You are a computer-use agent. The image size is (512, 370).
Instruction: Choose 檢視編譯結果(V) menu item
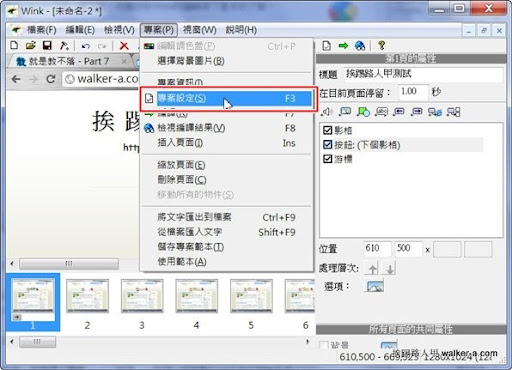point(227,128)
